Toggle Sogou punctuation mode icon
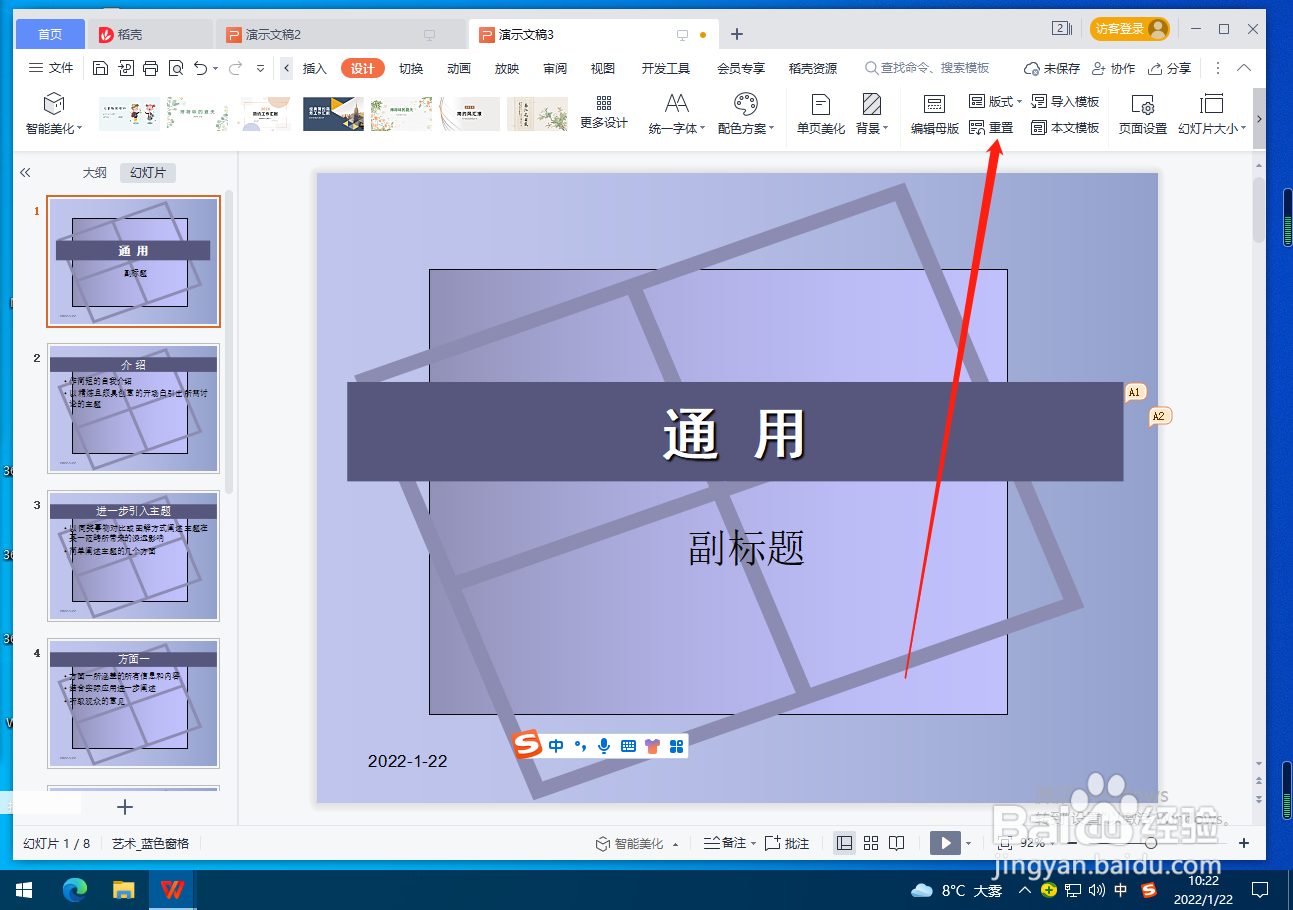 (580, 746)
